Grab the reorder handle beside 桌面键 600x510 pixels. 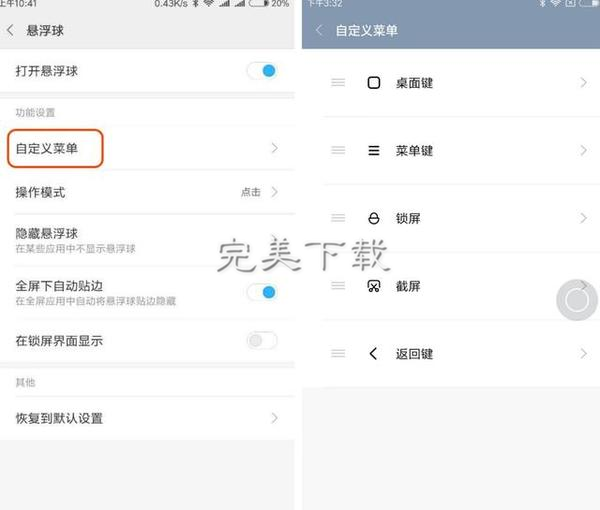coord(338,82)
